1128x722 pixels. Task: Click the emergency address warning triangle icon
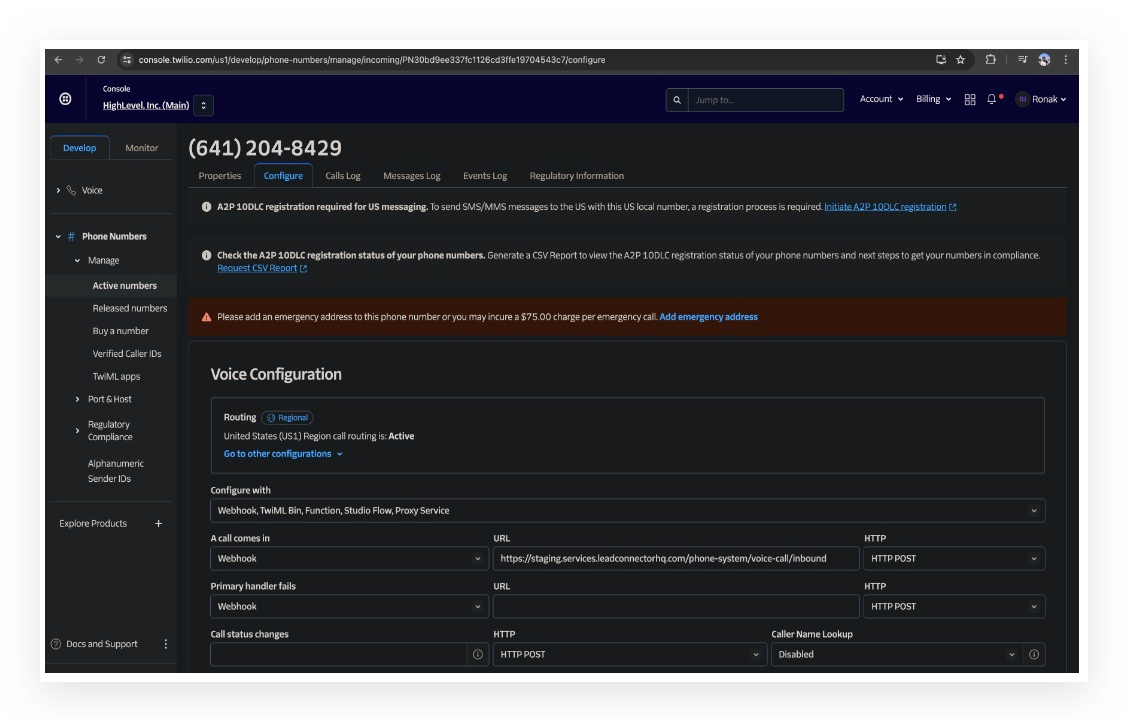click(x=206, y=317)
